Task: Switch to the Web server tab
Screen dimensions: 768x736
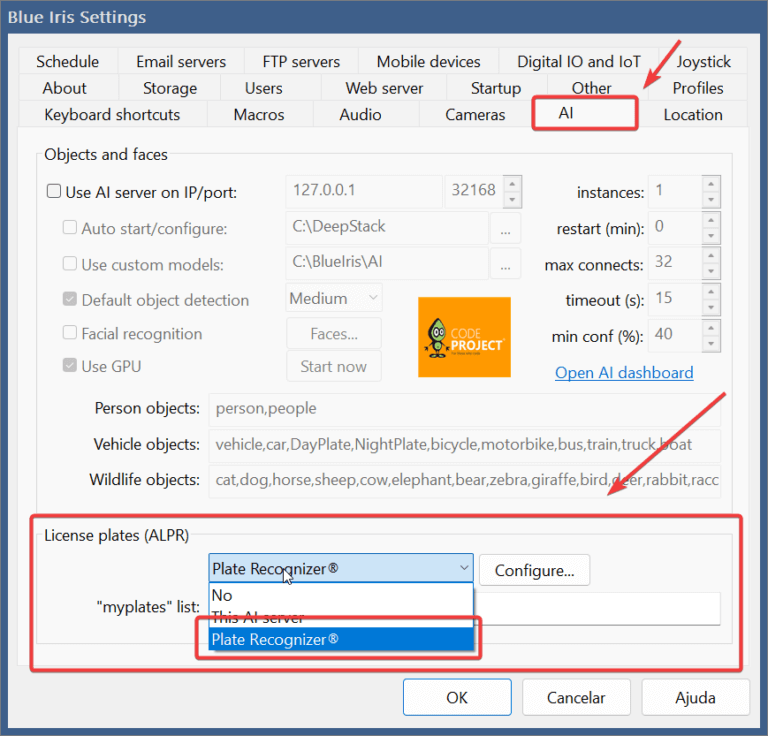Action: (384, 88)
